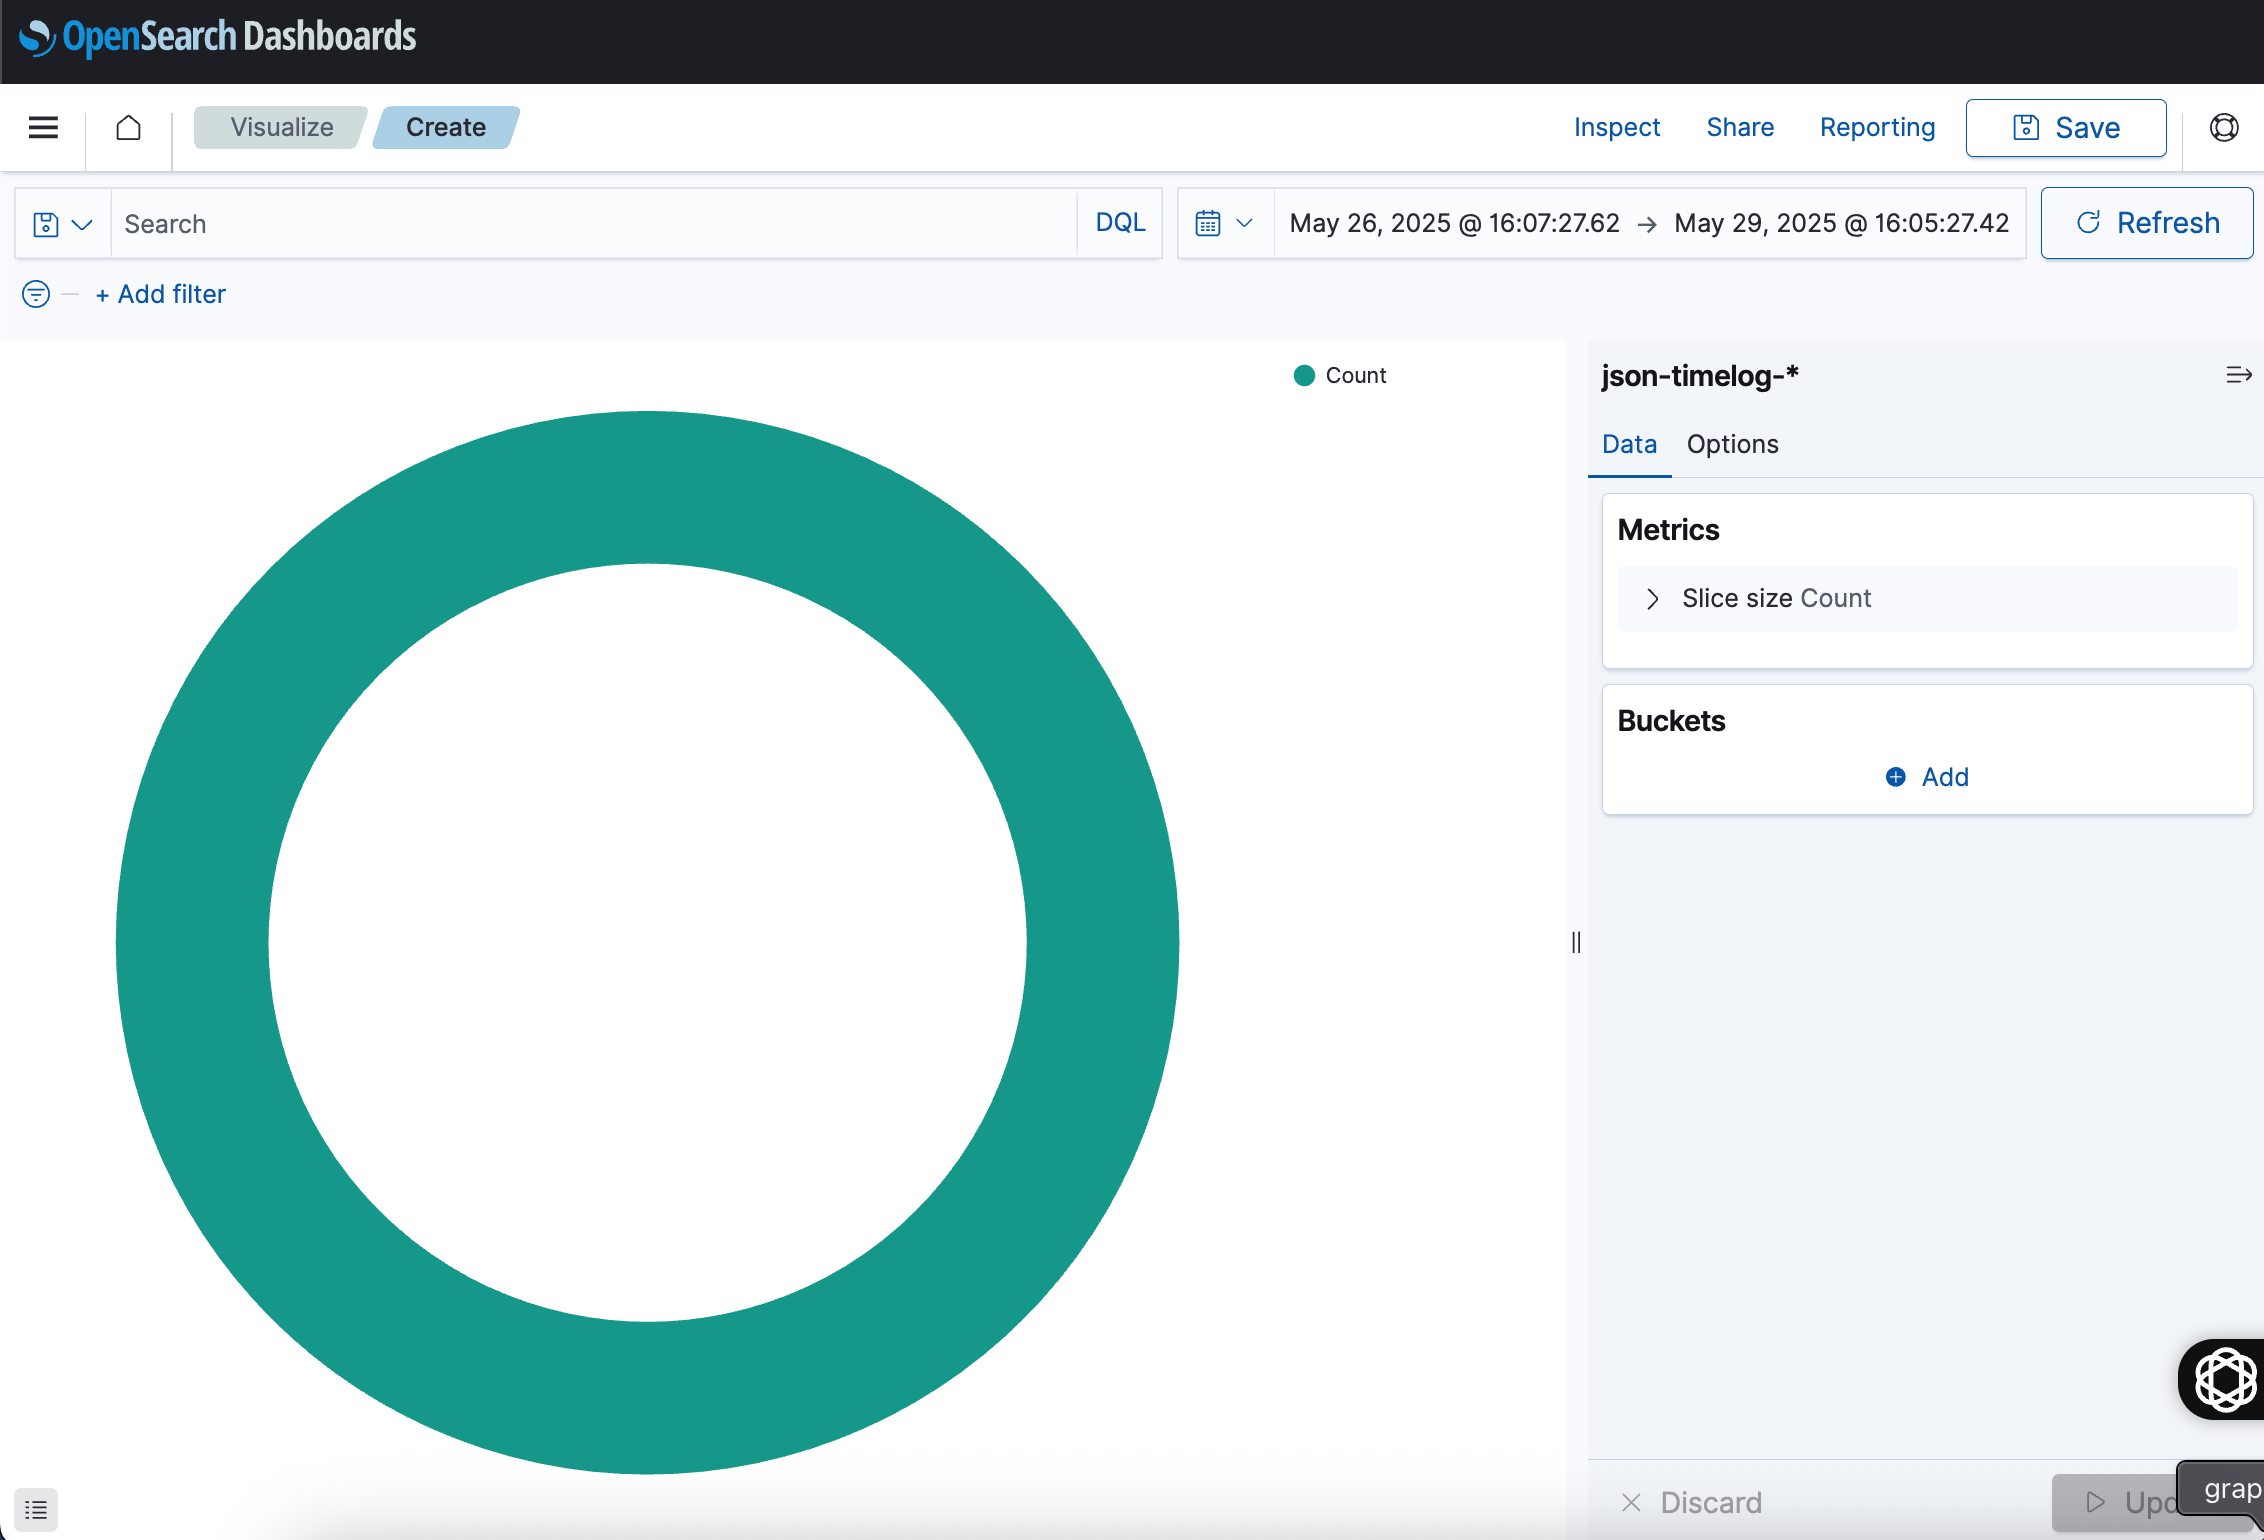The height and width of the screenshot is (1540, 2264).
Task: Click the plus icon to add bucket
Action: pyautogui.click(x=1895, y=777)
